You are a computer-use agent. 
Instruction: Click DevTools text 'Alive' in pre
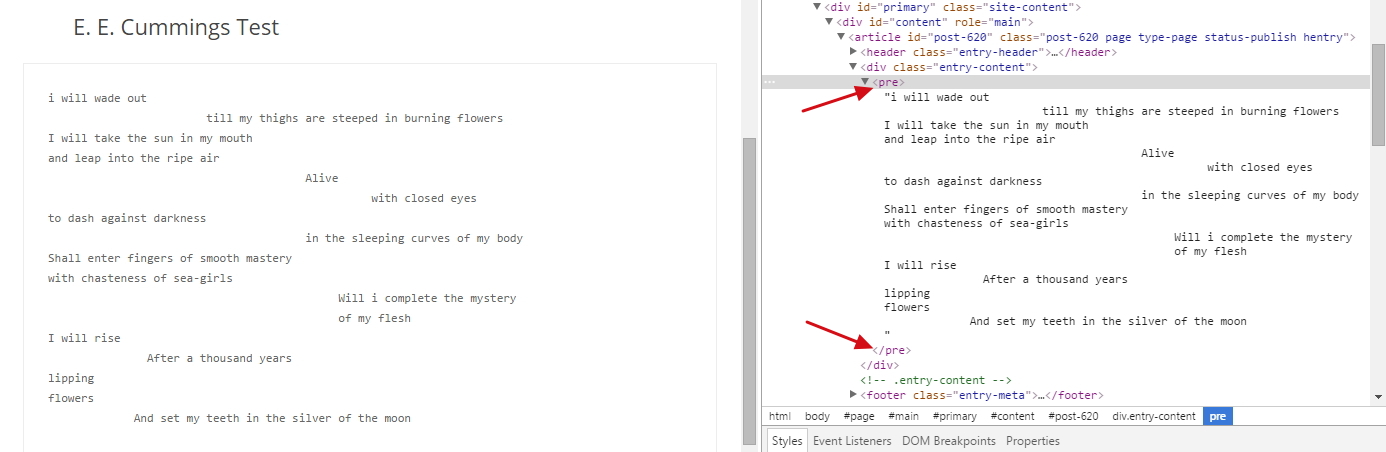click(x=1158, y=153)
